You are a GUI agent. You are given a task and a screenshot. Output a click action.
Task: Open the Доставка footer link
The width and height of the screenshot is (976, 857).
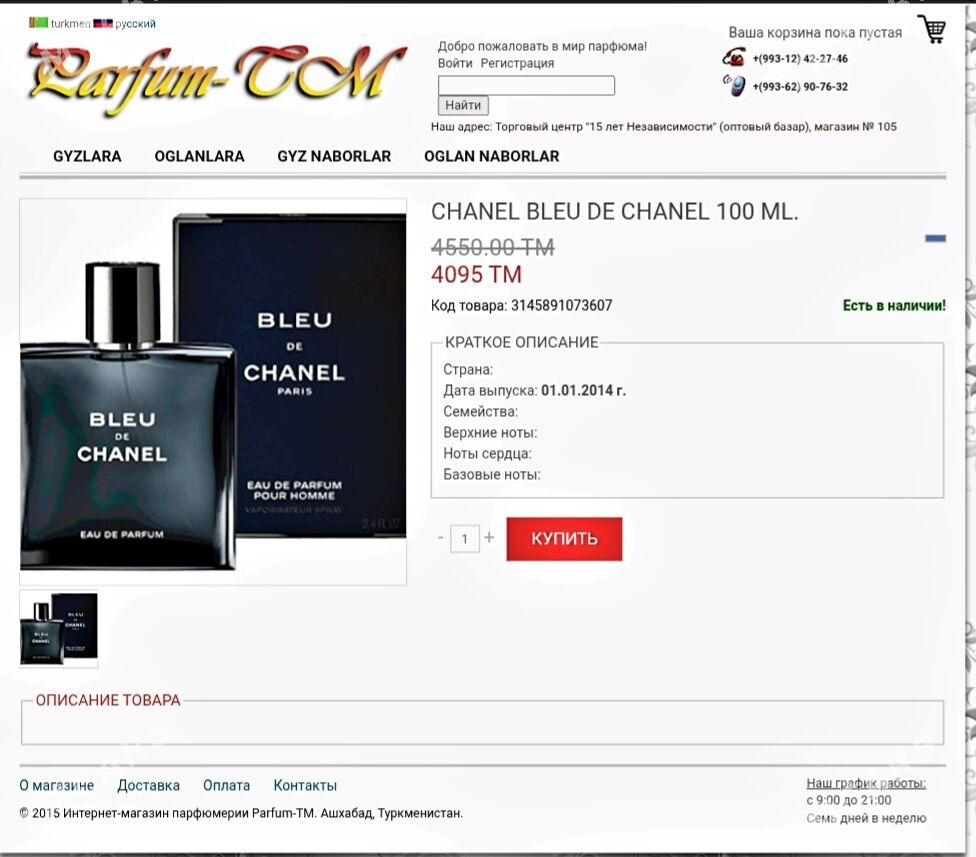[x=148, y=785]
